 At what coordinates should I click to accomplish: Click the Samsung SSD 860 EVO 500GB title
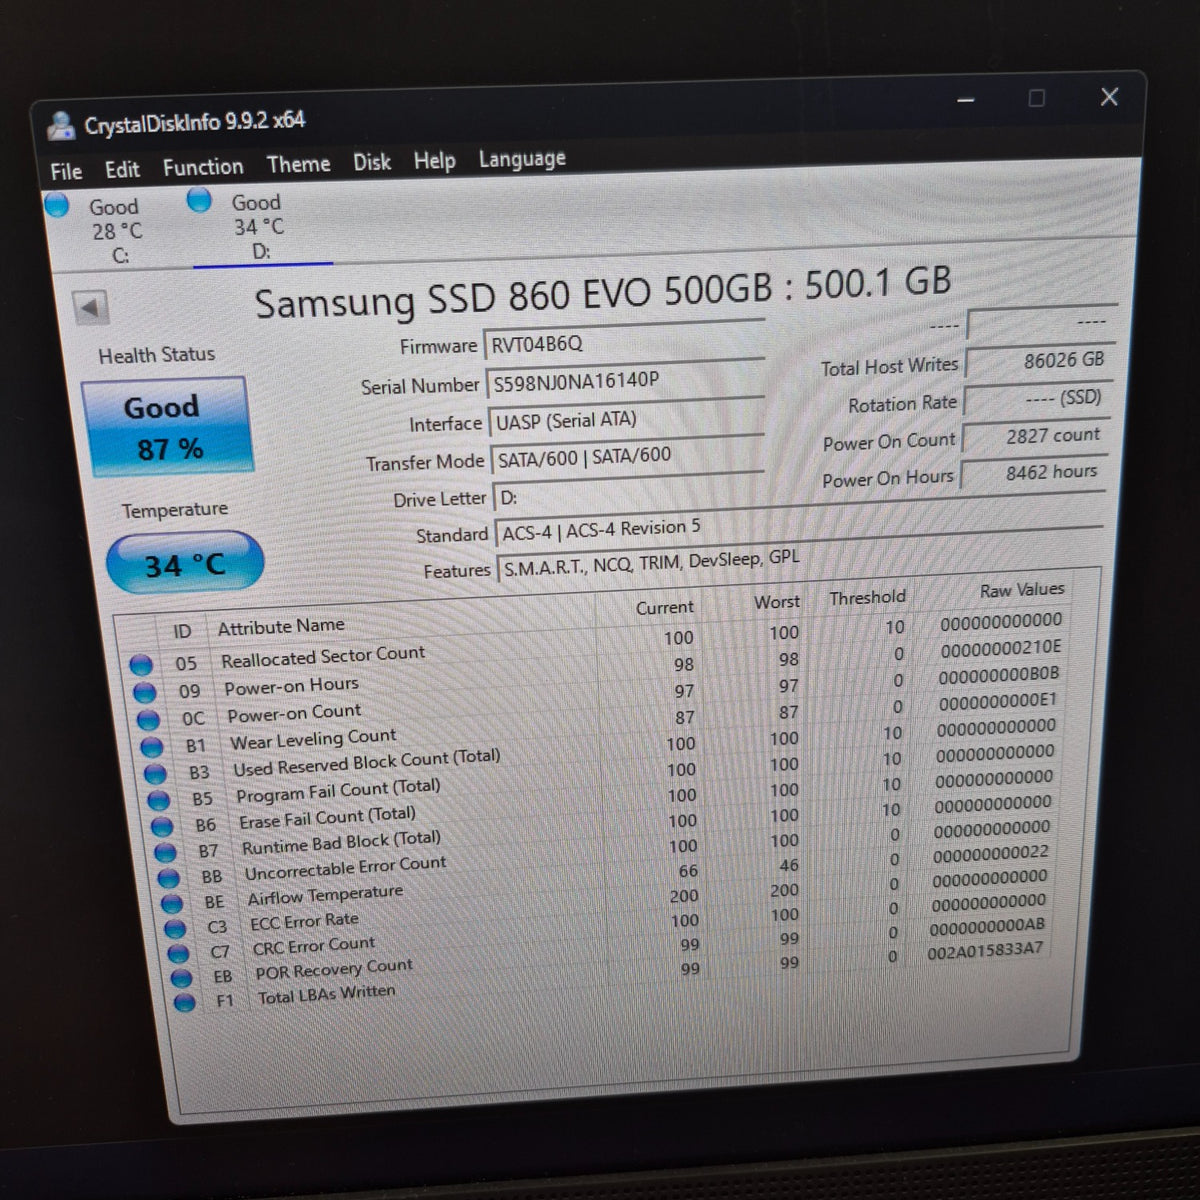(x=603, y=292)
